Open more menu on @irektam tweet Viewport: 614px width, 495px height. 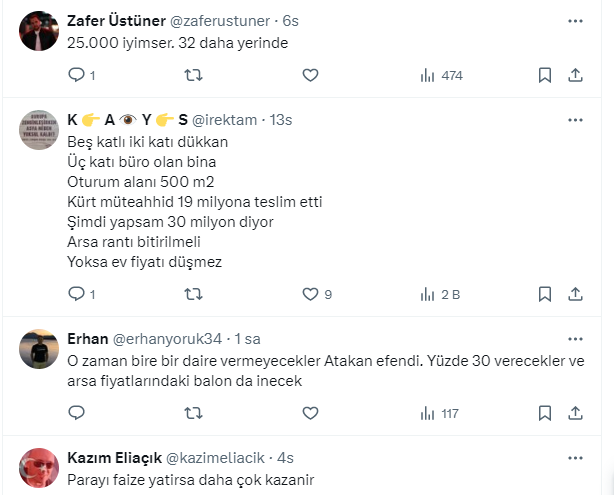coord(575,119)
